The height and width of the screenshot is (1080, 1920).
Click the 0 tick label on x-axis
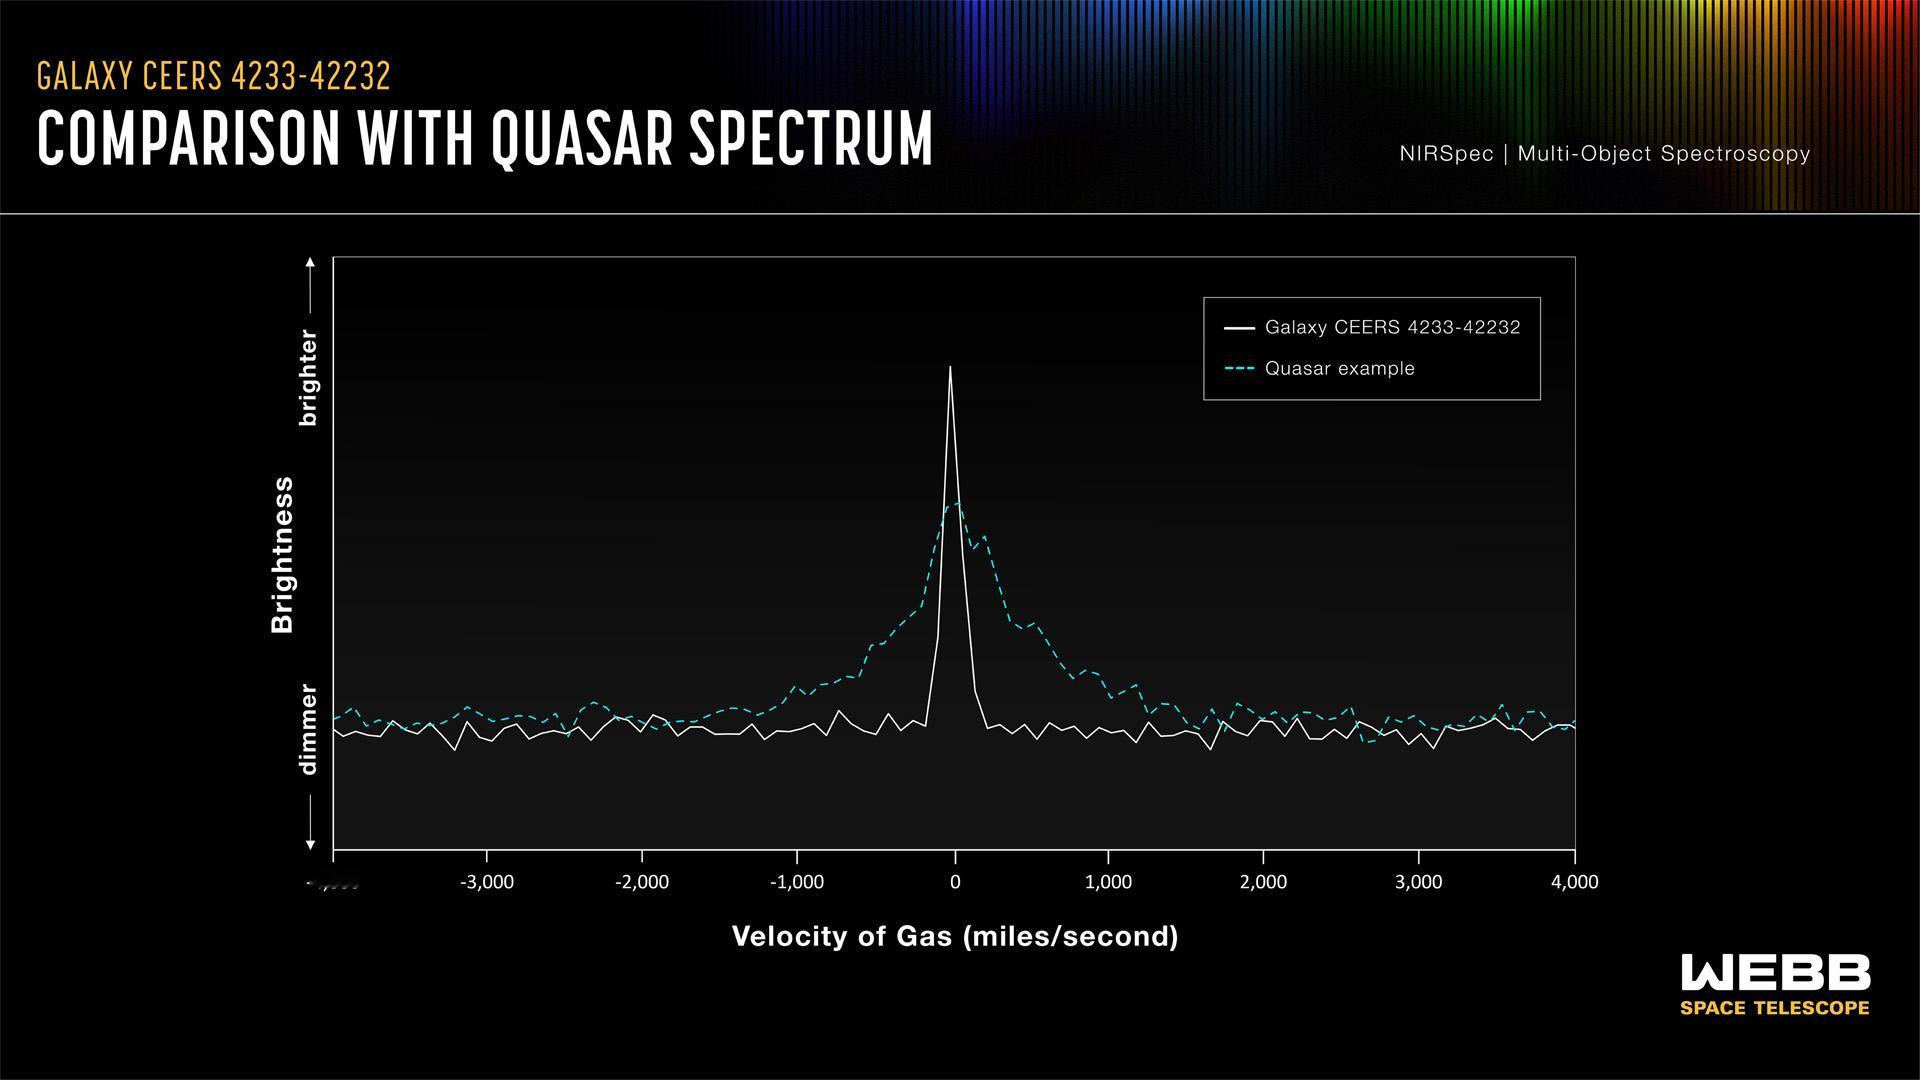(955, 882)
